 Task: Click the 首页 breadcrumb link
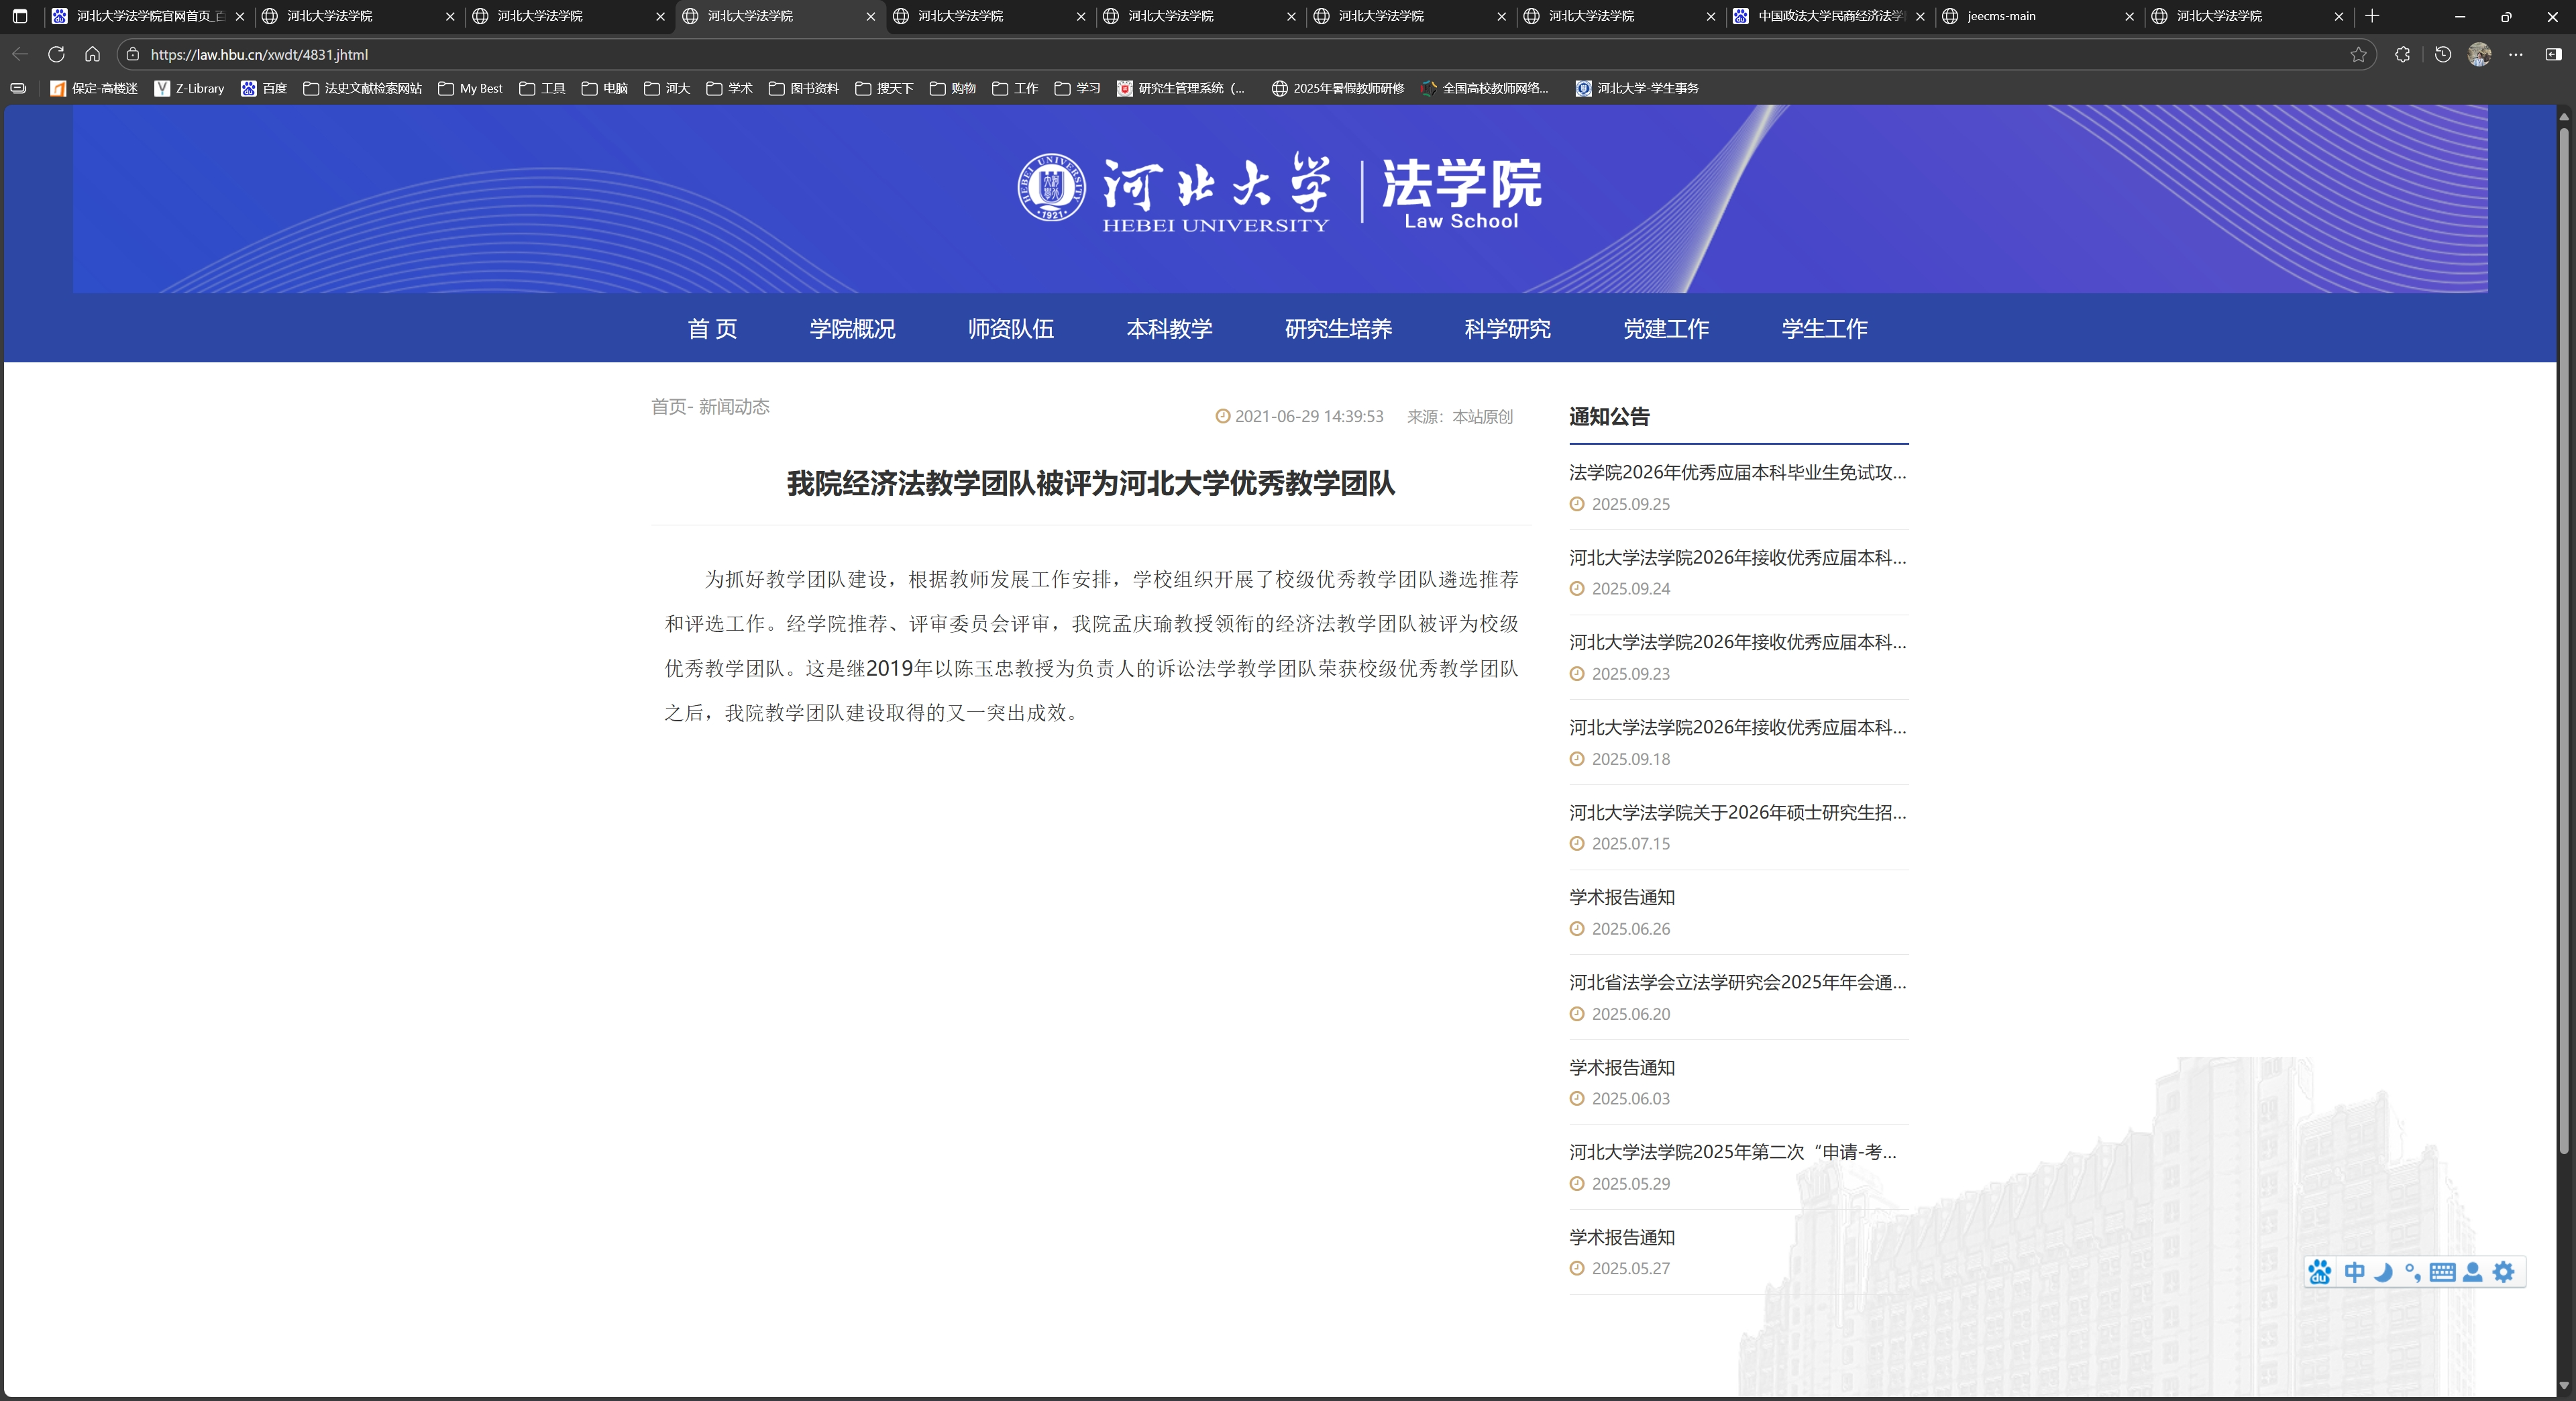pos(668,406)
